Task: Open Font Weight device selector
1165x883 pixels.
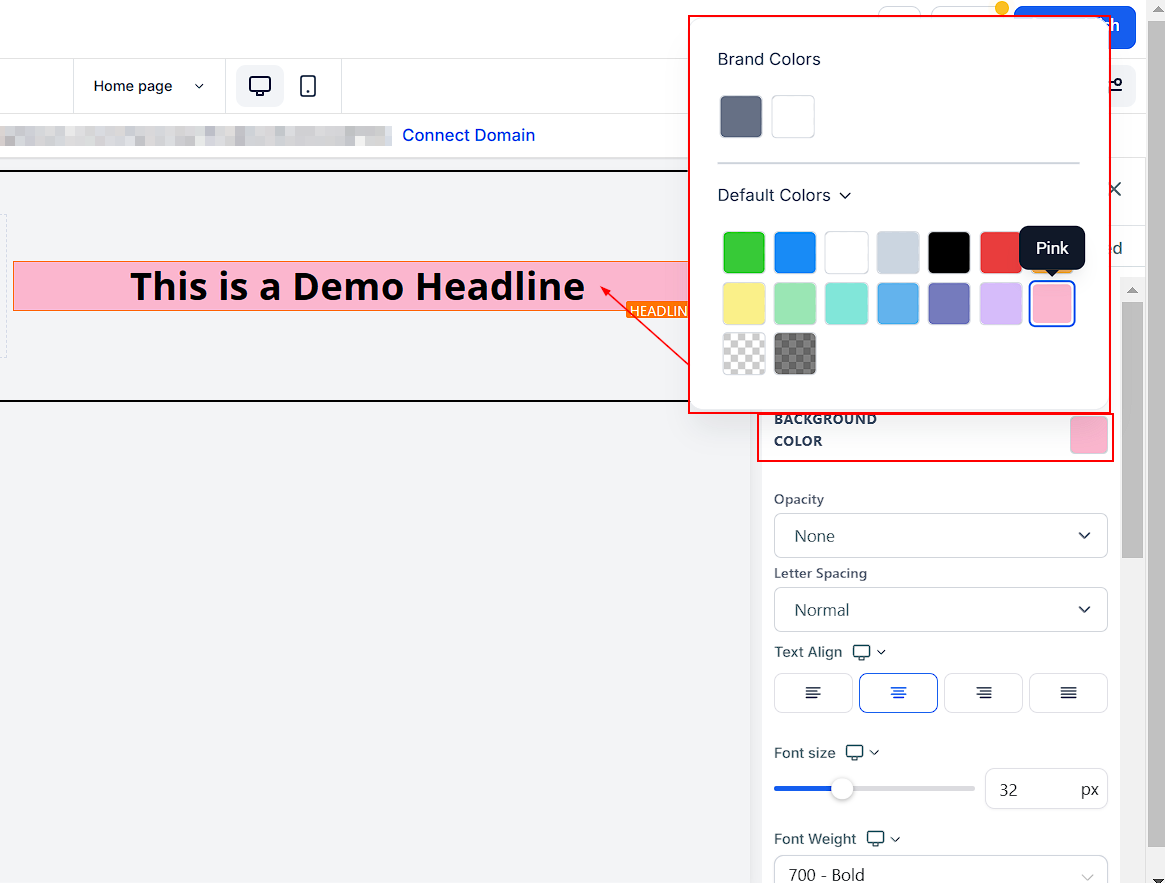Action: [883, 838]
